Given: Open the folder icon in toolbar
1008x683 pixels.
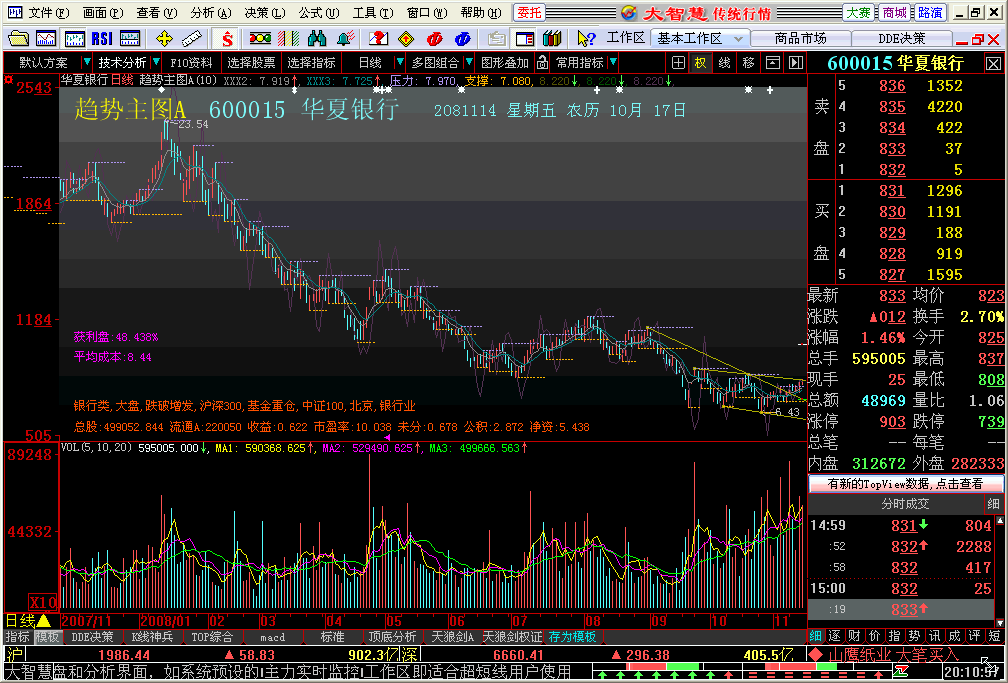Looking at the screenshot, I should click(x=17, y=39).
